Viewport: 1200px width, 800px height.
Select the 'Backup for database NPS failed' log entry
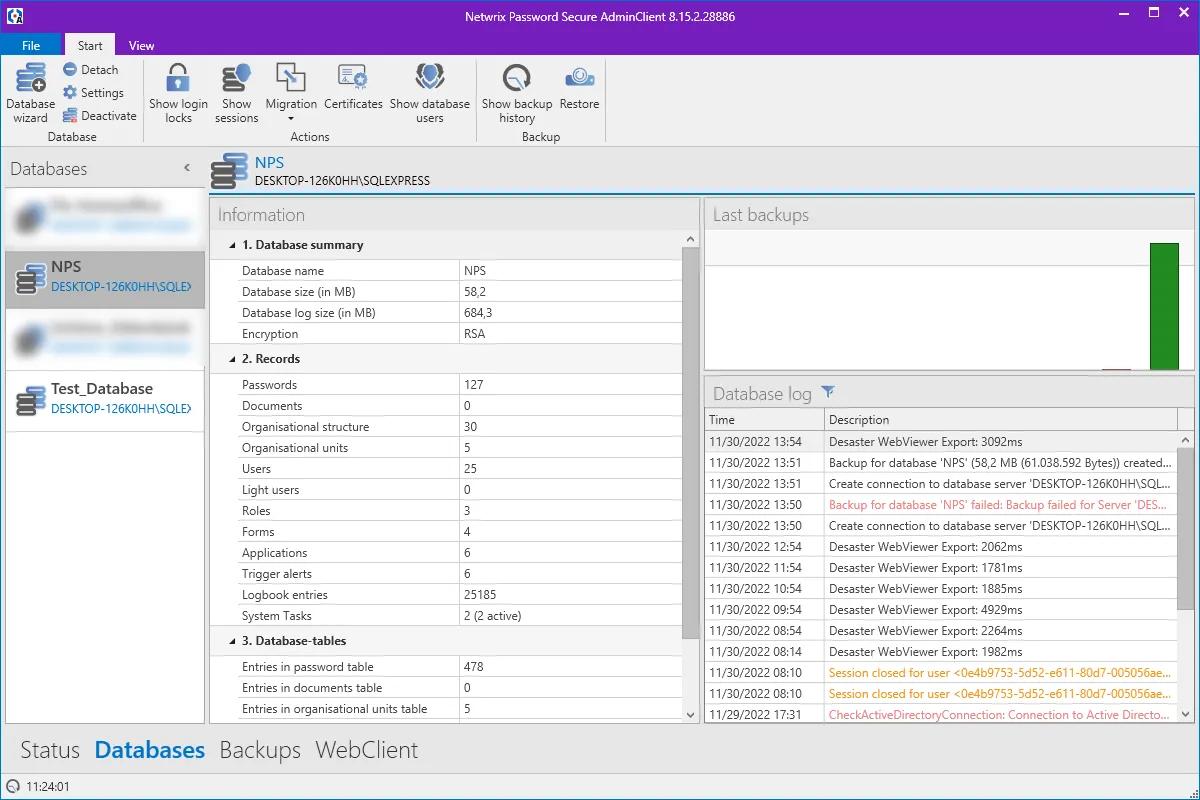point(942,505)
